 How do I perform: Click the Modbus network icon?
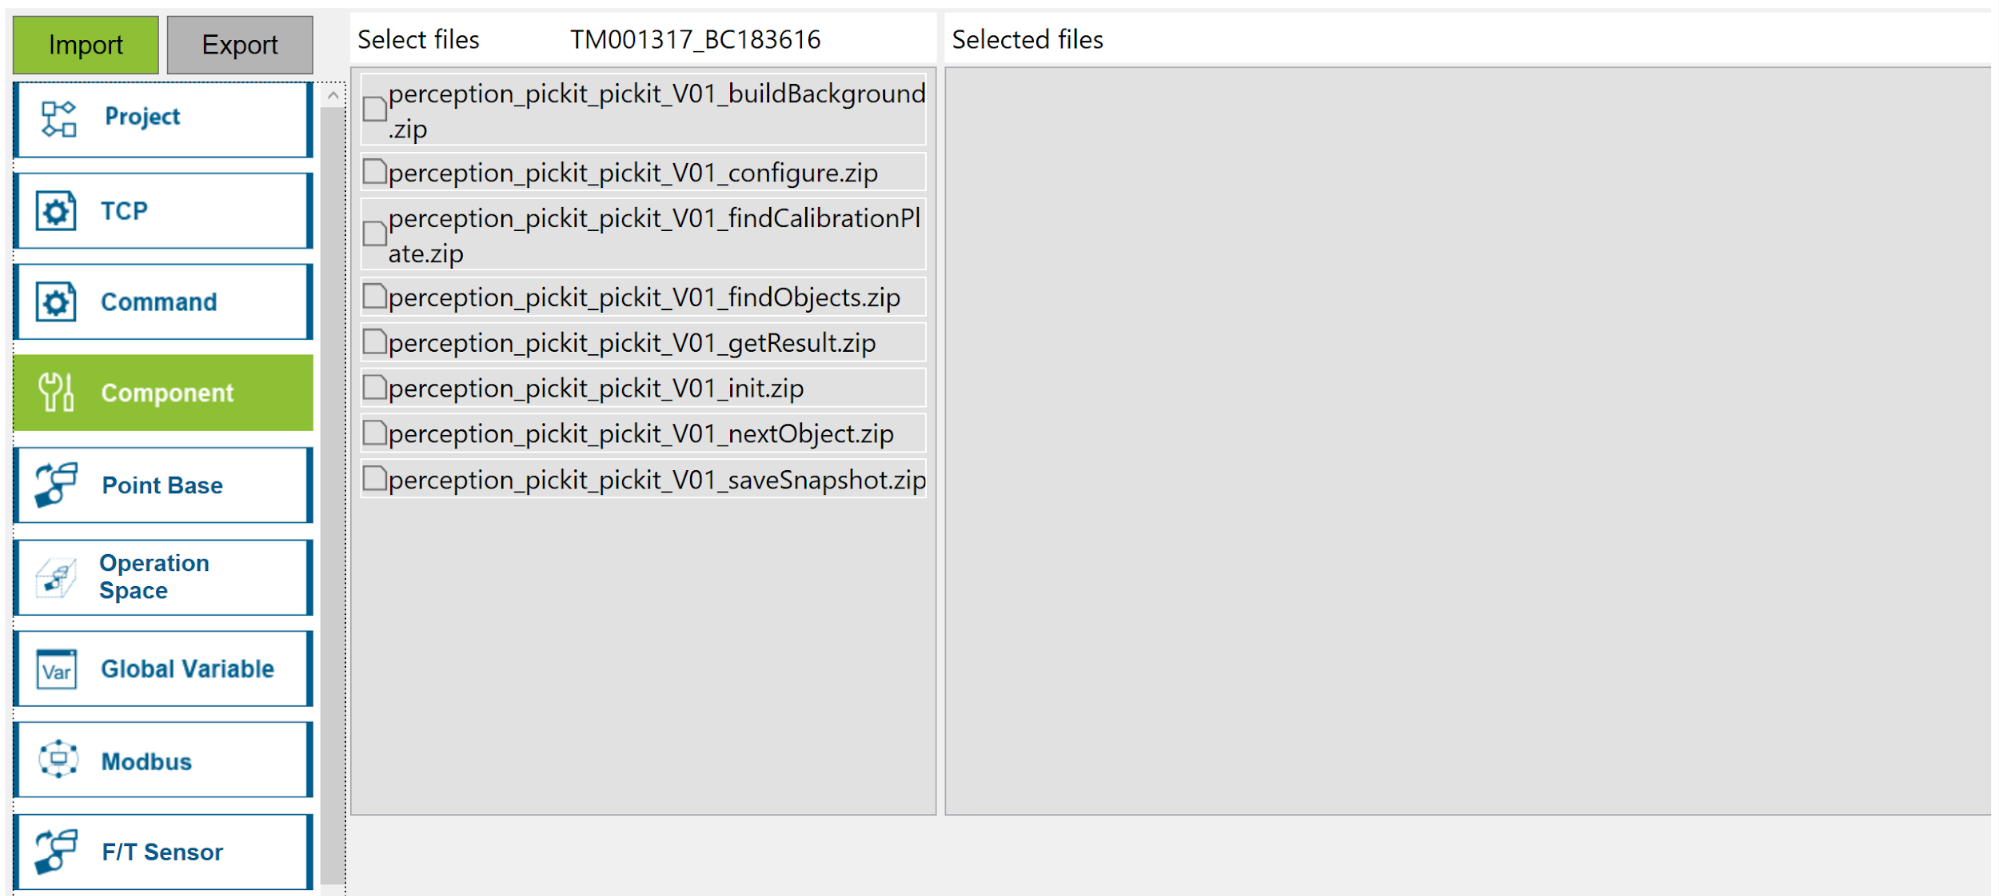[x=56, y=760]
